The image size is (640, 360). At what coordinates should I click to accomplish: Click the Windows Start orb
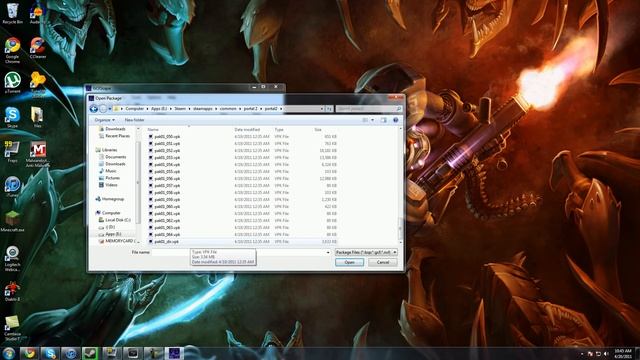pos(8,353)
